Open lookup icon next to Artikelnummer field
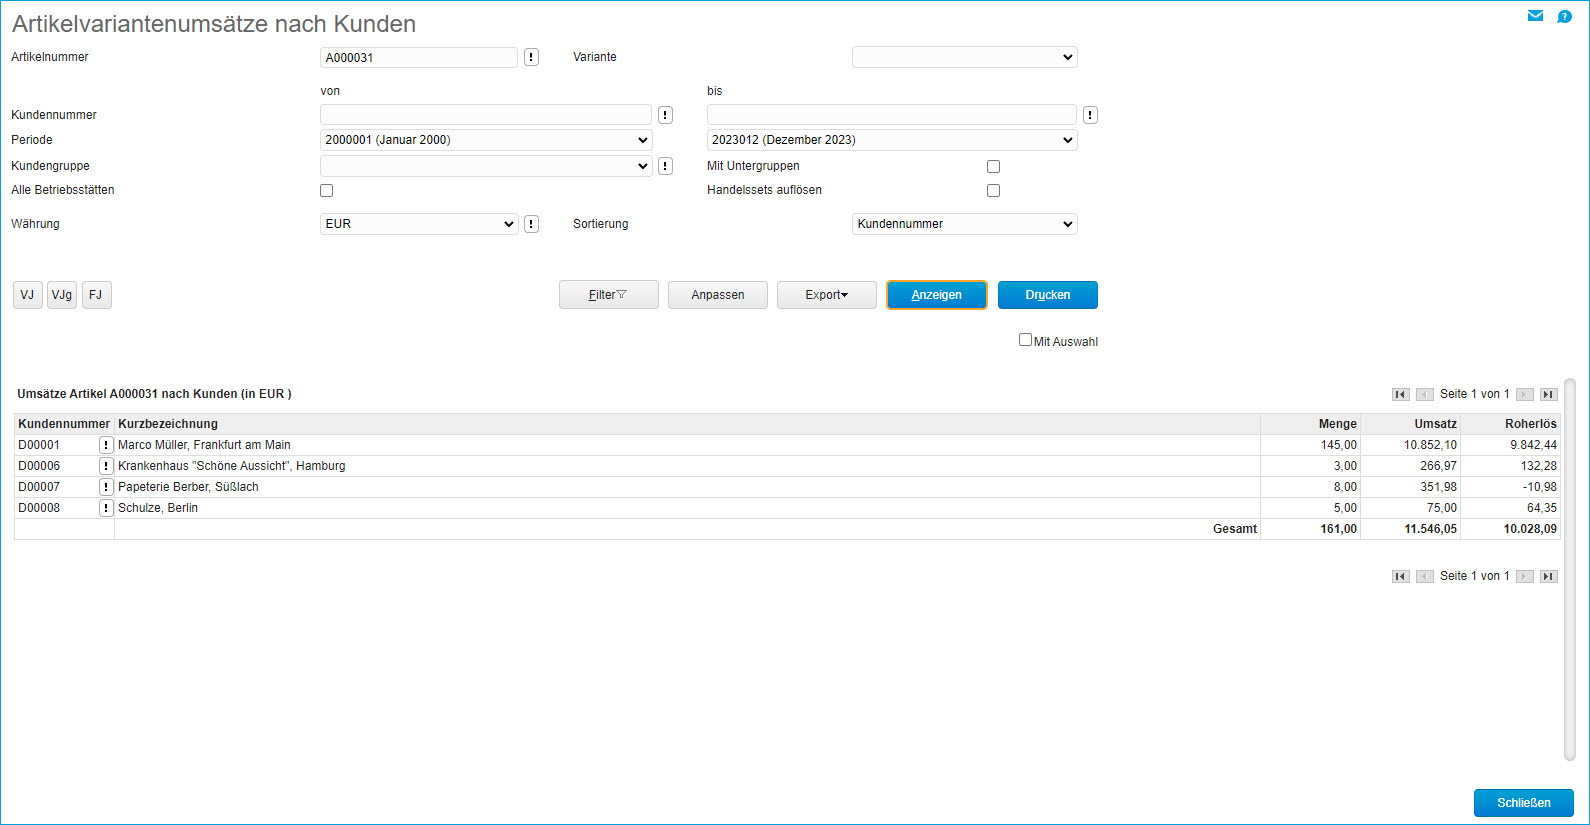Image resolution: width=1590 pixels, height=825 pixels. point(531,58)
